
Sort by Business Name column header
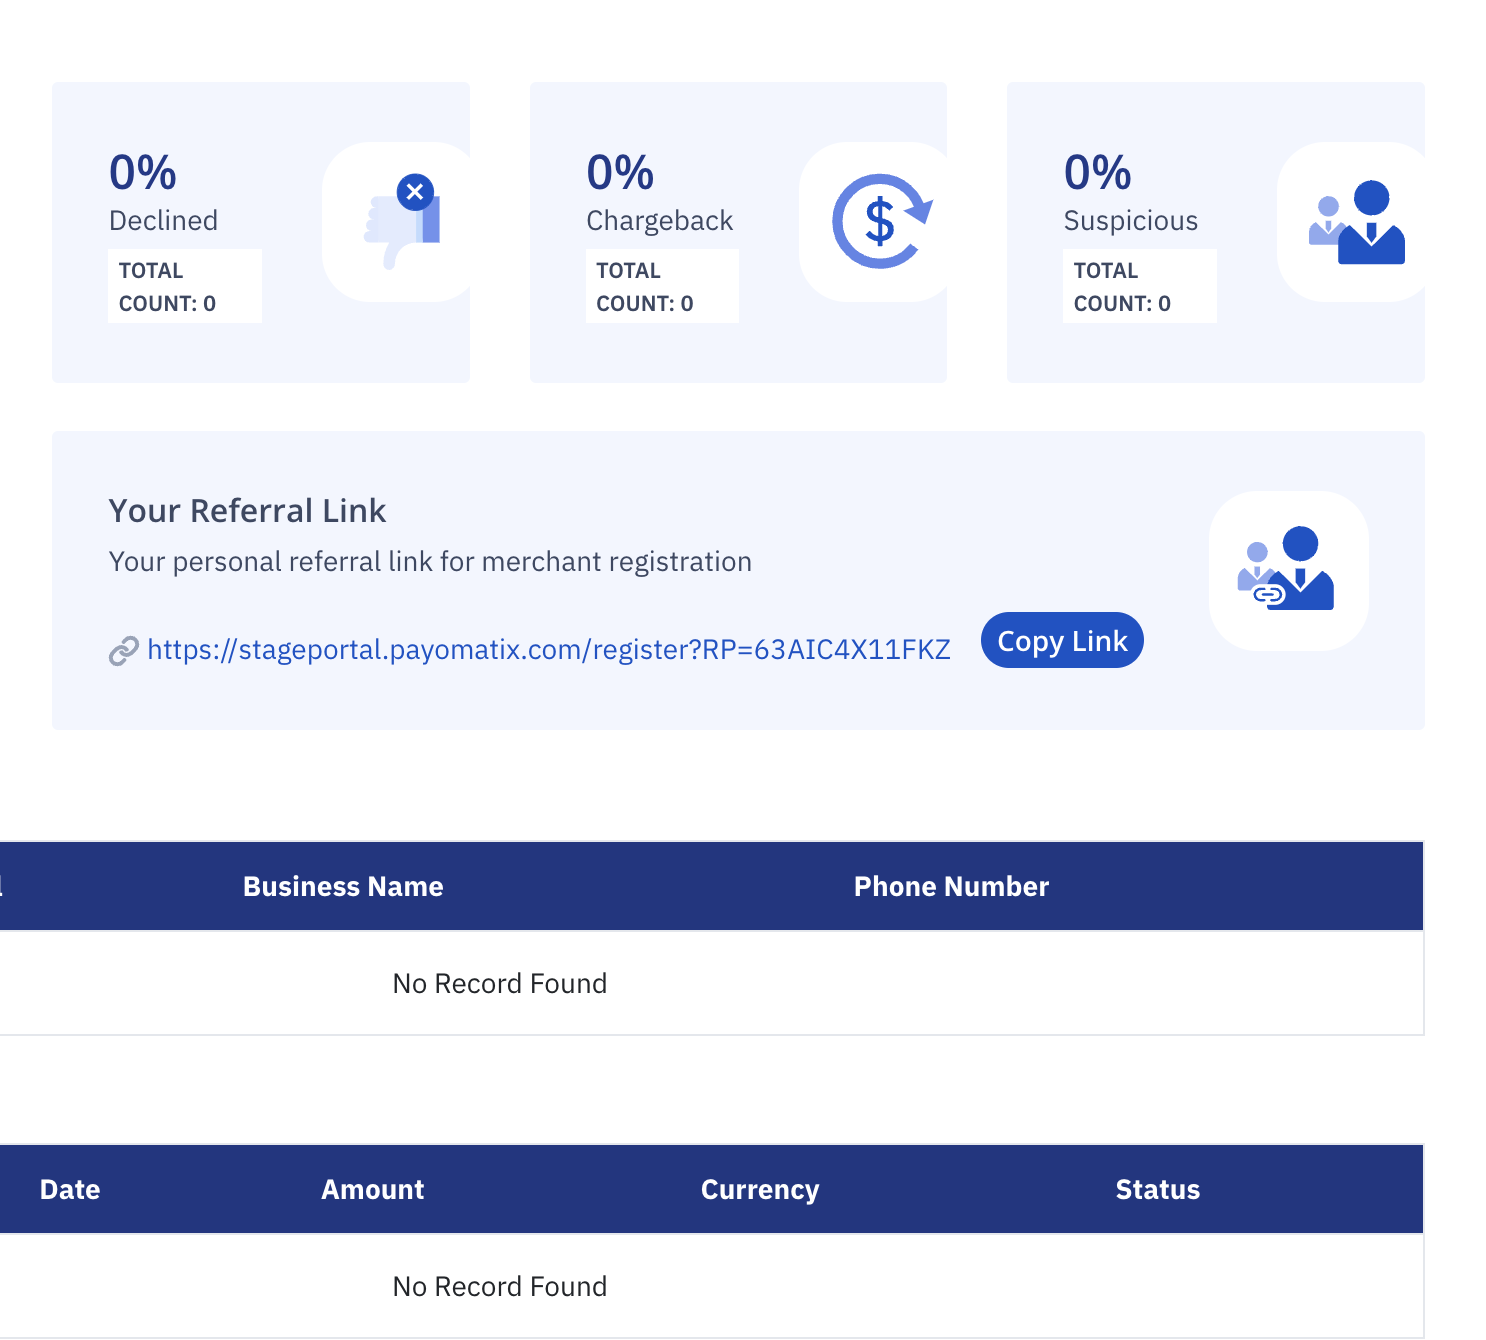(x=343, y=887)
